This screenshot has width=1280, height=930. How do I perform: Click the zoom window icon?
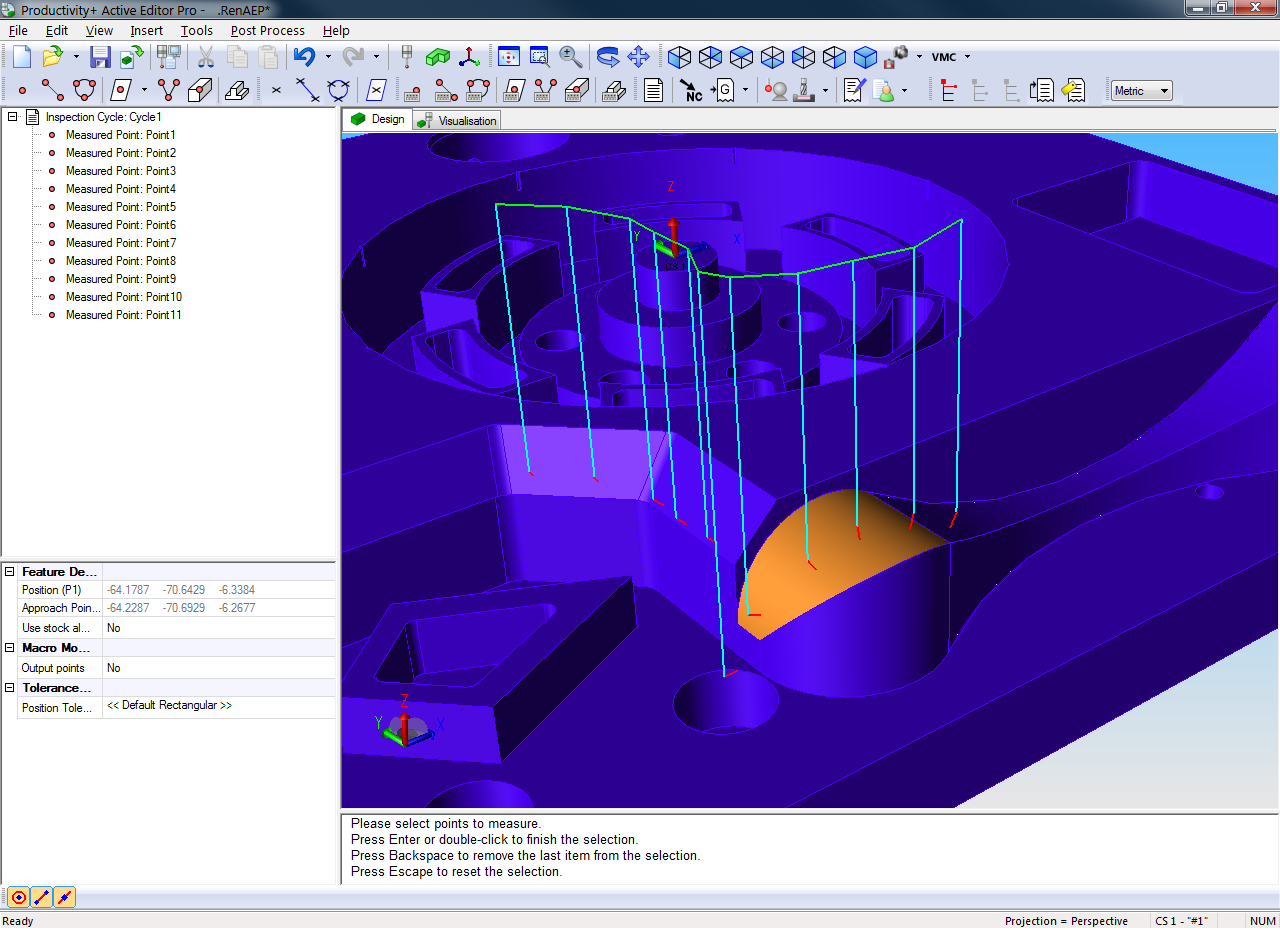point(539,57)
